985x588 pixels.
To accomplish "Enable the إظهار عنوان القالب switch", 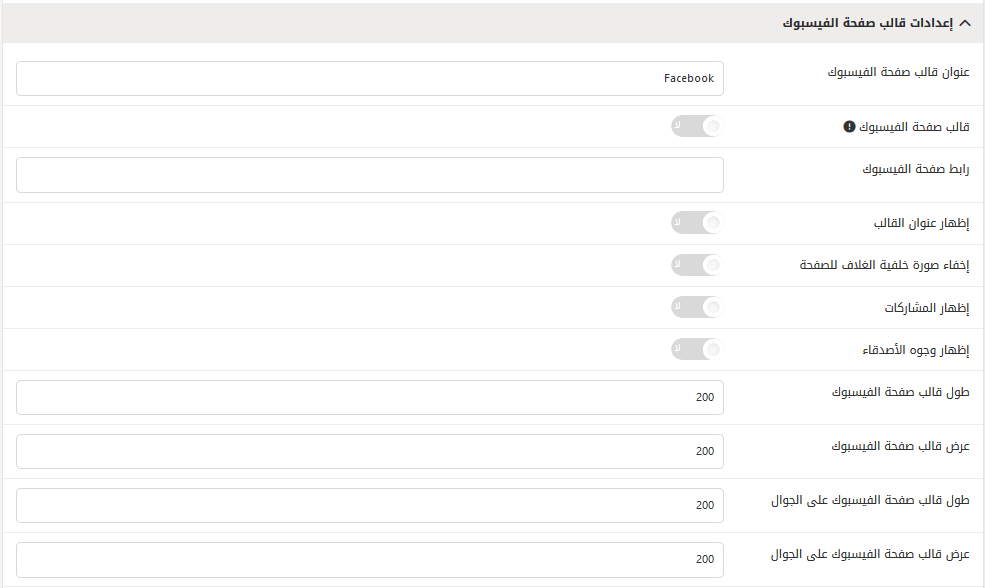I will point(697,222).
